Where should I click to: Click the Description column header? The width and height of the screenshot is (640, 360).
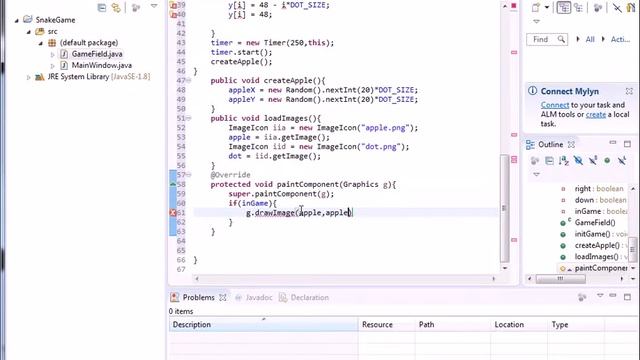pos(263,325)
